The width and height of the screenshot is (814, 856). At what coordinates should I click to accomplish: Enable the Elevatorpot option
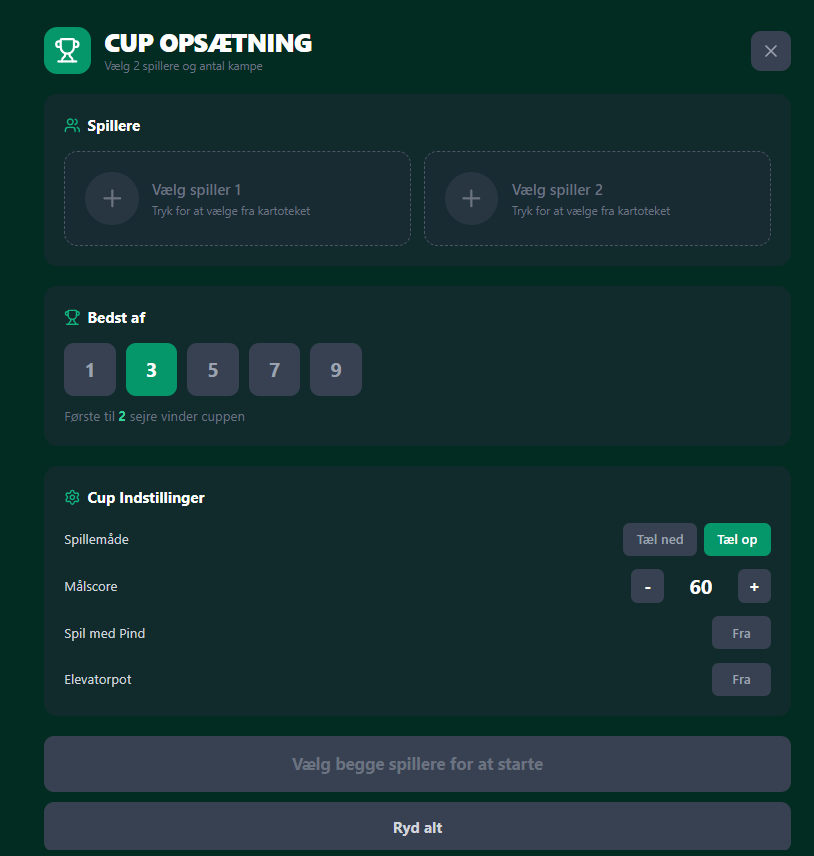coord(741,679)
